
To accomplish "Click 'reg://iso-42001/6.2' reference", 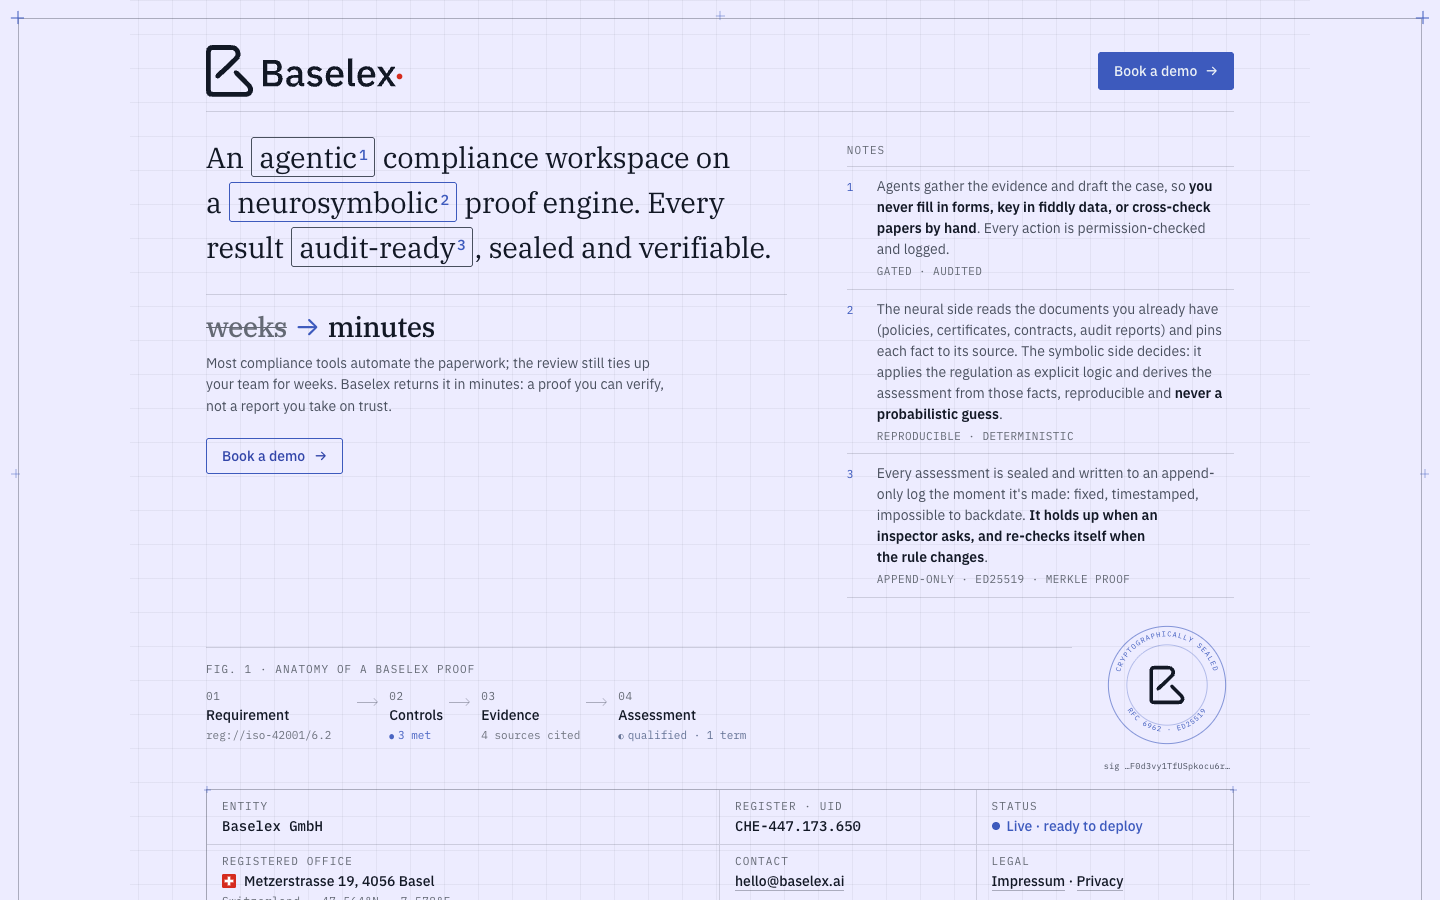I will coord(268,735).
